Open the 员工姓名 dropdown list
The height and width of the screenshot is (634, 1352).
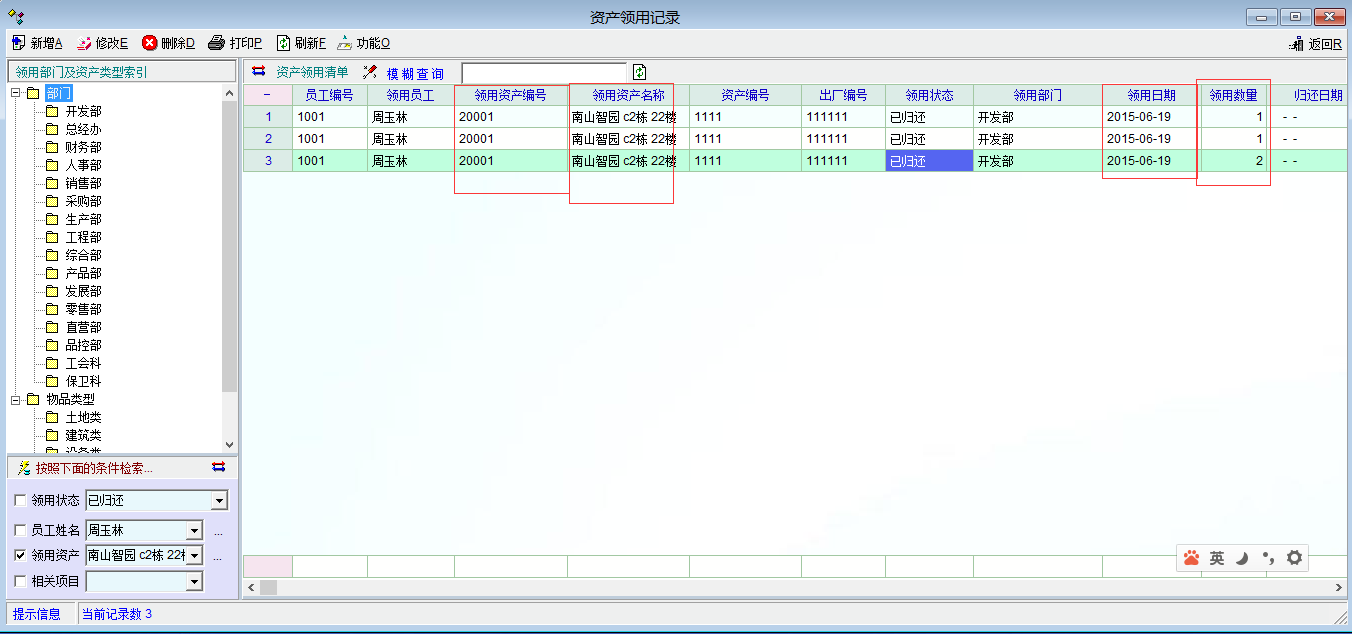[194, 530]
